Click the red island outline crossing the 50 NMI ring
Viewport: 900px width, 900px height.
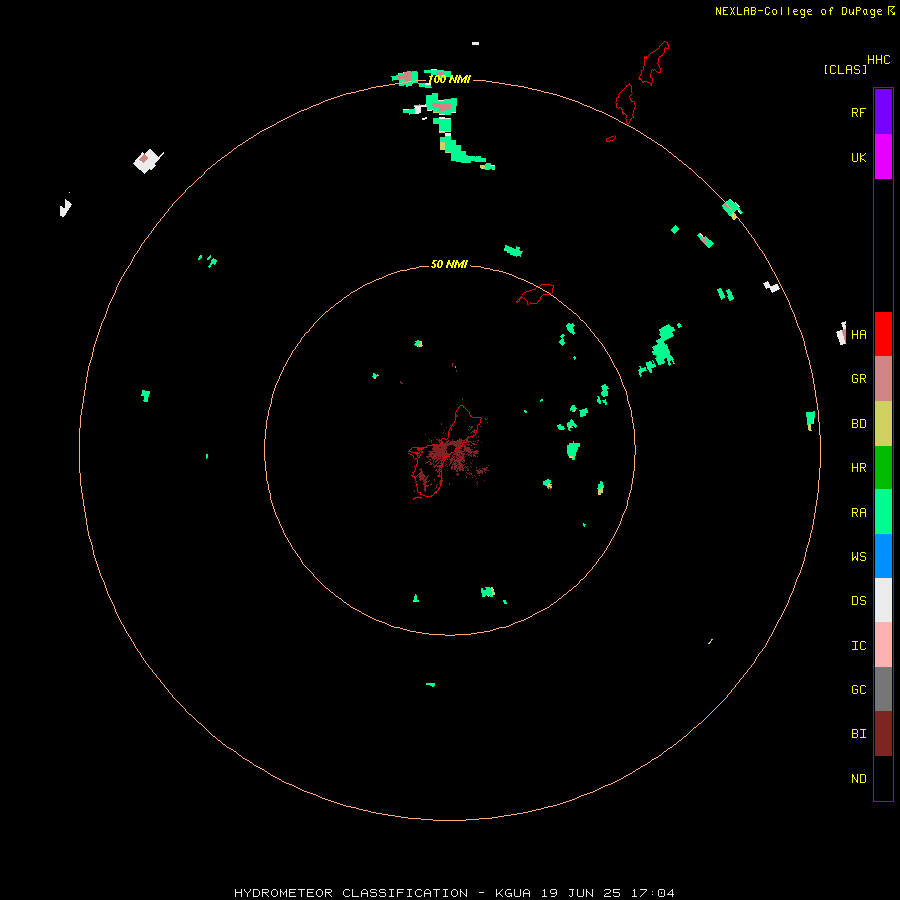click(535, 294)
